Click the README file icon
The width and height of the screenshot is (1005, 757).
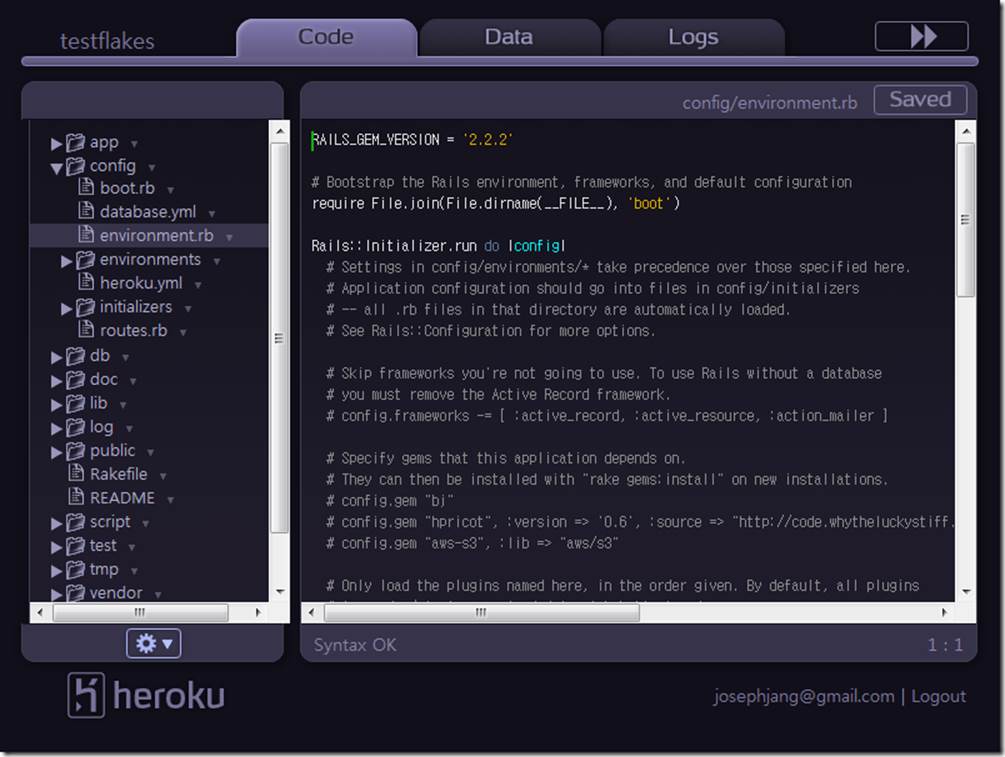[76, 496]
